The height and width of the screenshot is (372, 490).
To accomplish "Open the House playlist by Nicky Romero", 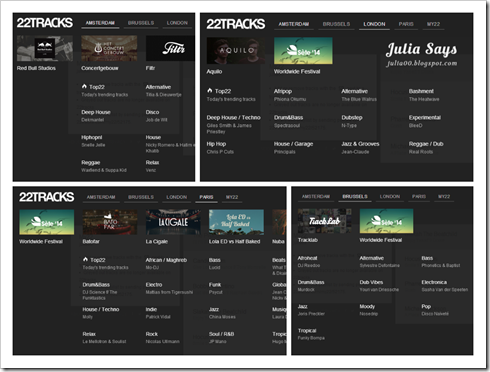I will 170,144.
